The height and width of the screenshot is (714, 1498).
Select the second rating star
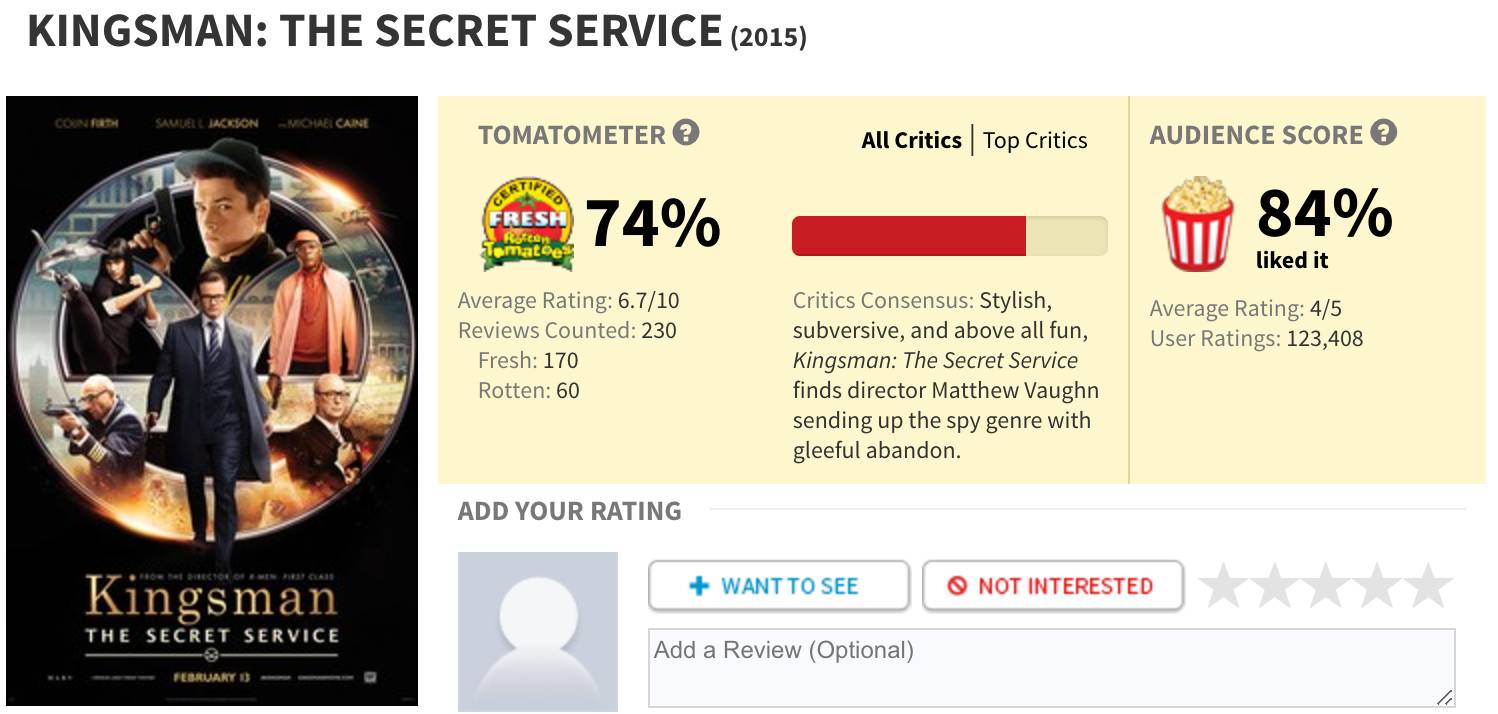click(1276, 586)
